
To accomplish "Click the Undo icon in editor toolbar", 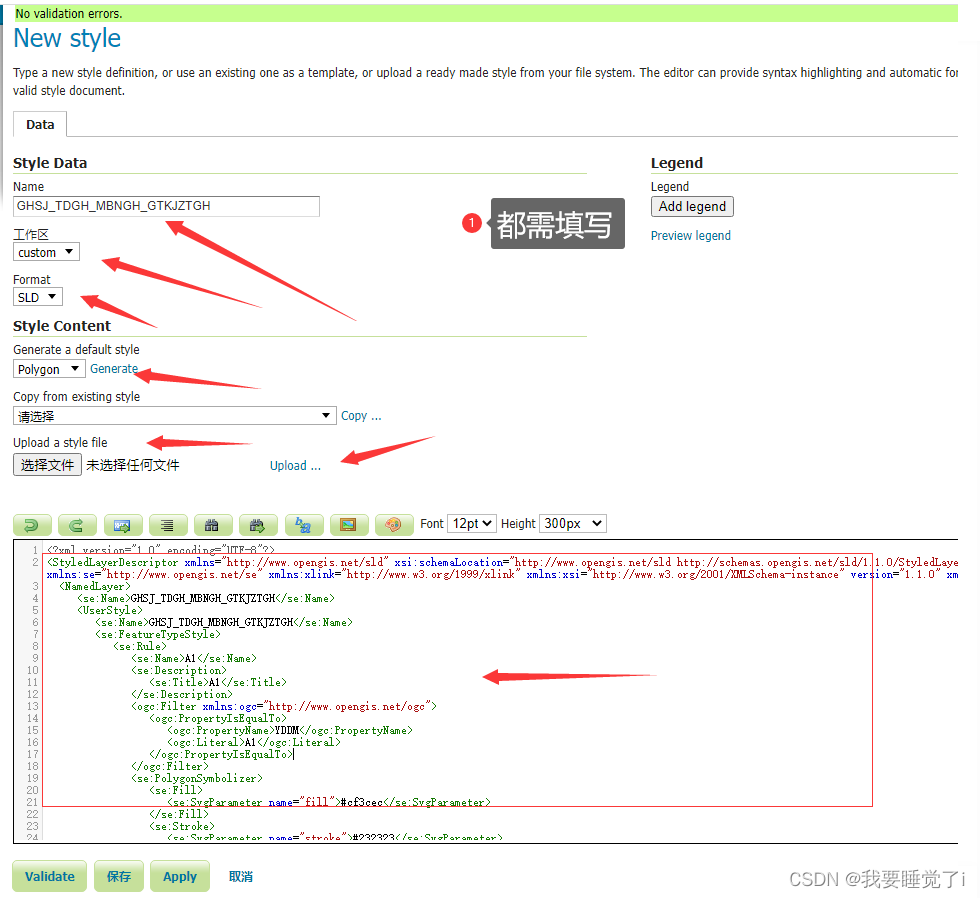I will [x=33, y=524].
